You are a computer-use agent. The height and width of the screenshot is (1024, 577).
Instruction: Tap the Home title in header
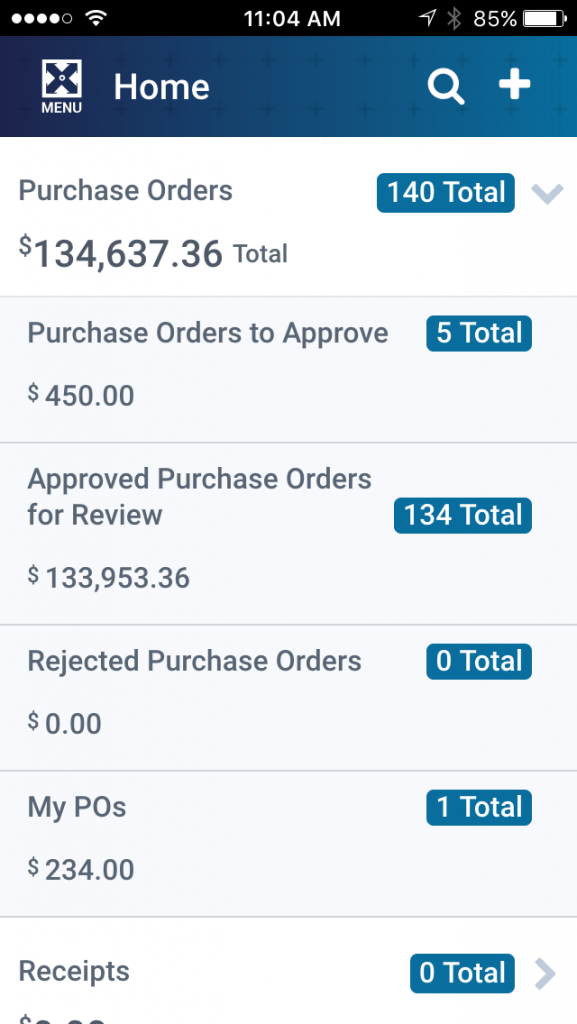pyautogui.click(x=161, y=87)
